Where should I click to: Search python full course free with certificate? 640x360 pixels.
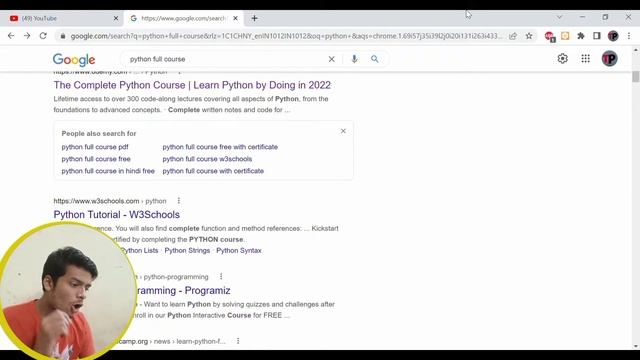[x=220, y=147]
